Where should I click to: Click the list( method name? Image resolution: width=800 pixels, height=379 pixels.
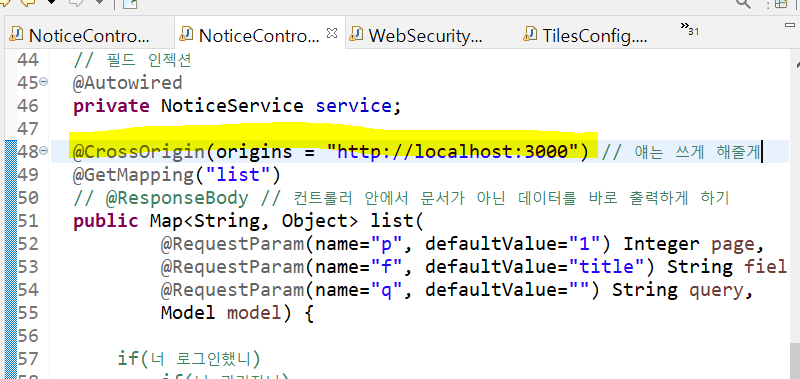click(x=397, y=221)
